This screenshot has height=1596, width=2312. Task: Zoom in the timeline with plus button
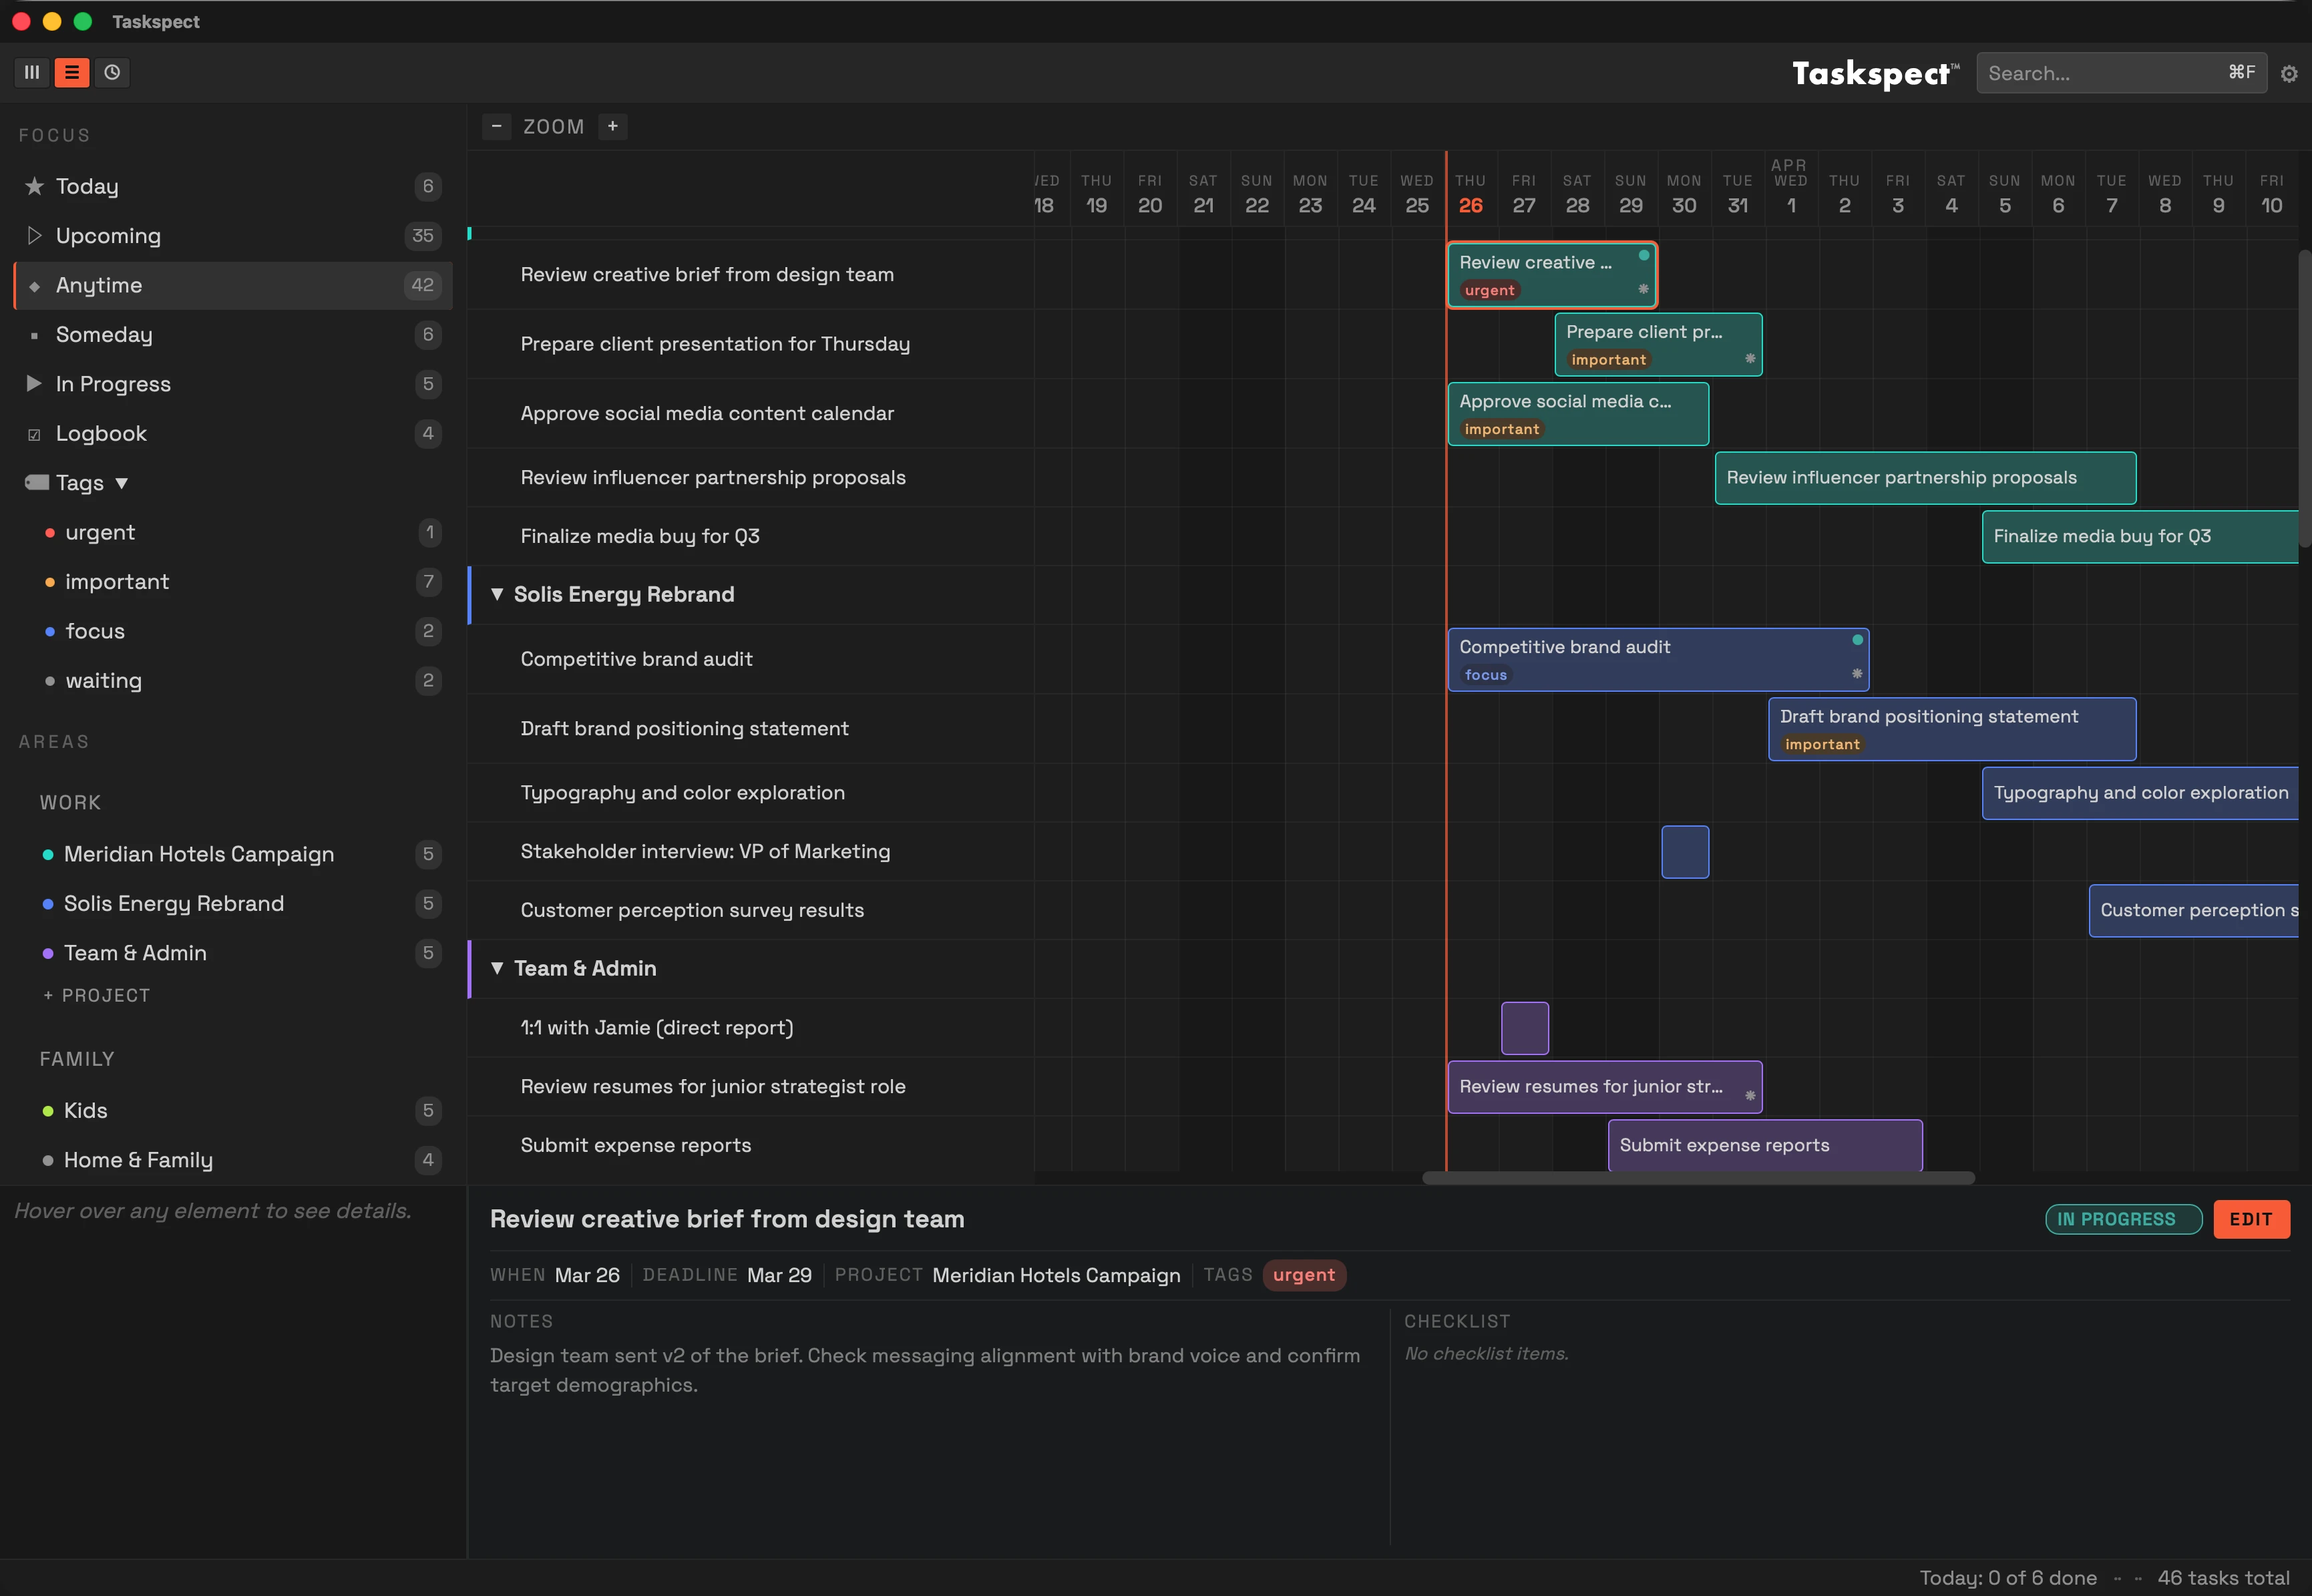pos(613,126)
